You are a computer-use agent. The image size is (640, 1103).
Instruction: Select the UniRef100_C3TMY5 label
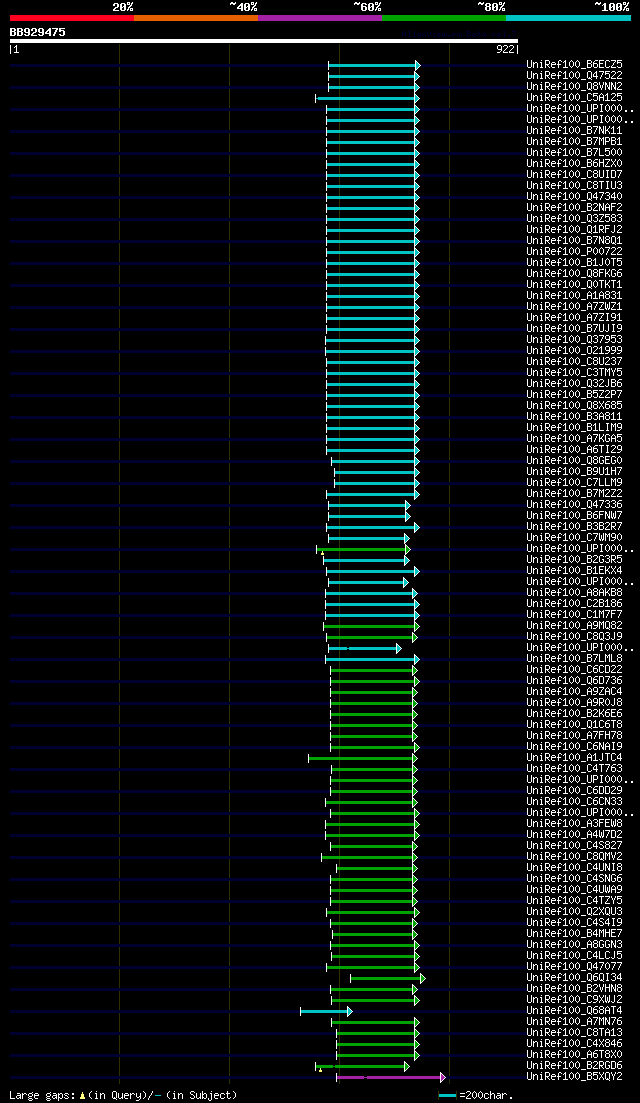(x=574, y=372)
